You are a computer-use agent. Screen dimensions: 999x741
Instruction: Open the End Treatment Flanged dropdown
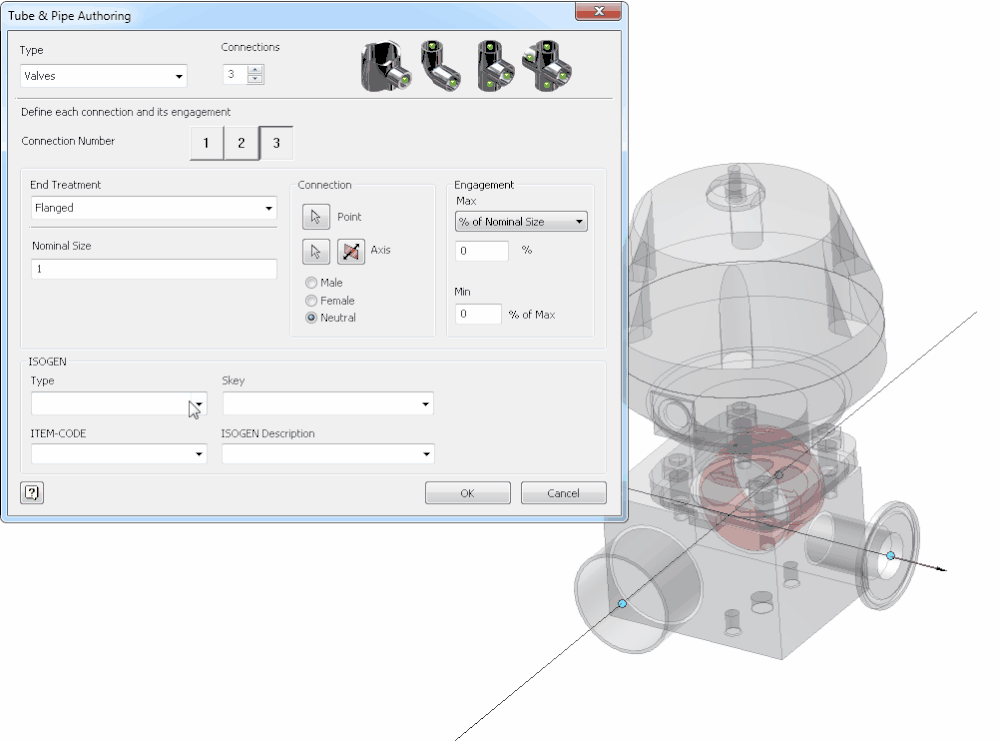point(154,208)
